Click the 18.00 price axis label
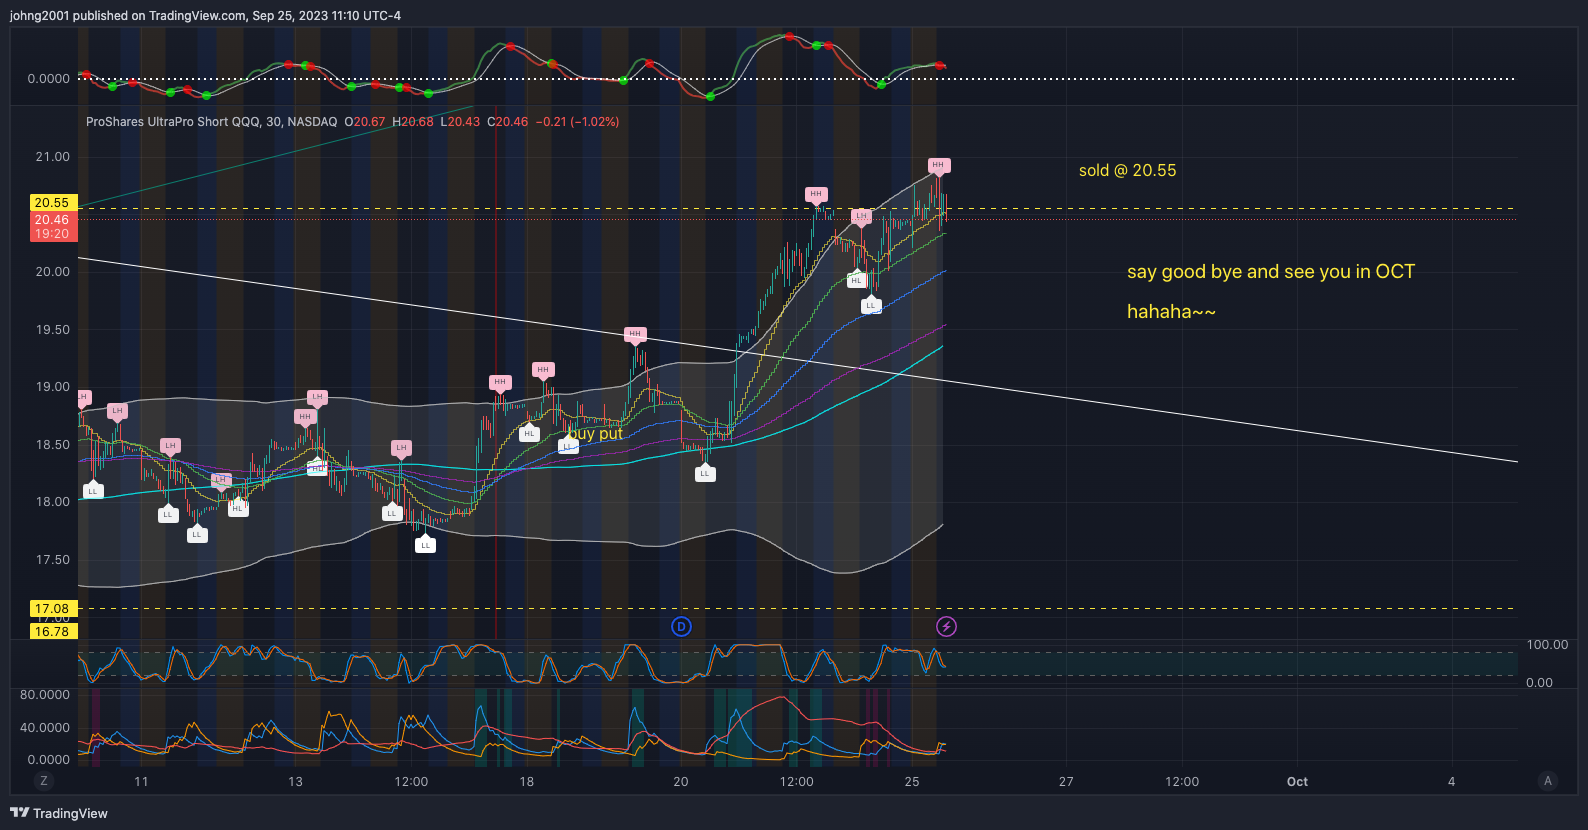Viewport: 1588px width, 830px height. (53, 502)
